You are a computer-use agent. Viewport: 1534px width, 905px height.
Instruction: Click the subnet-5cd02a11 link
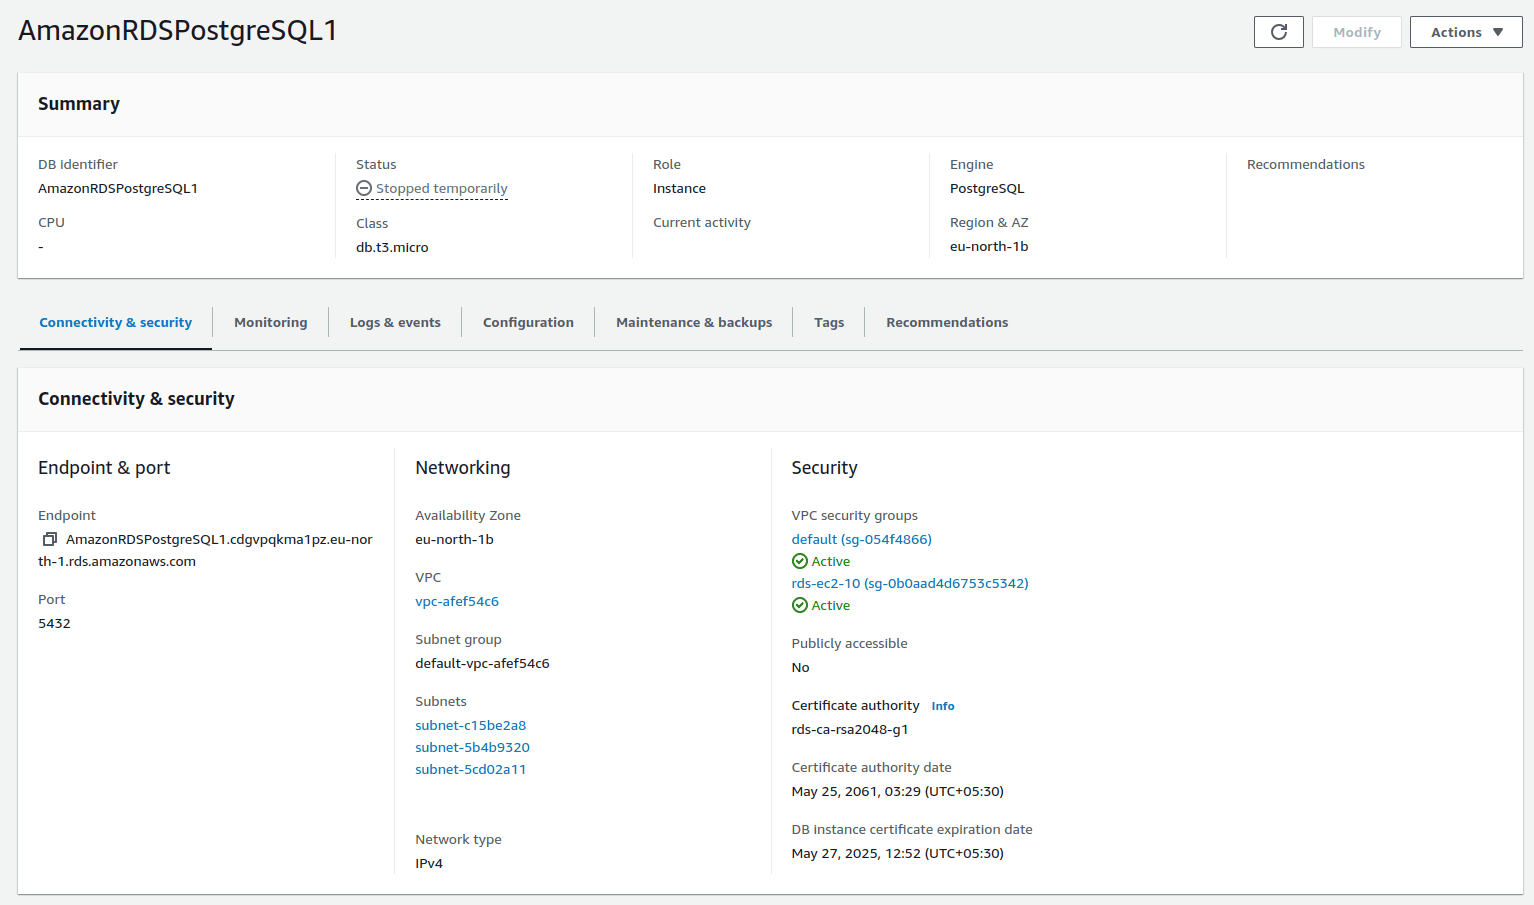(x=470, y=769)
